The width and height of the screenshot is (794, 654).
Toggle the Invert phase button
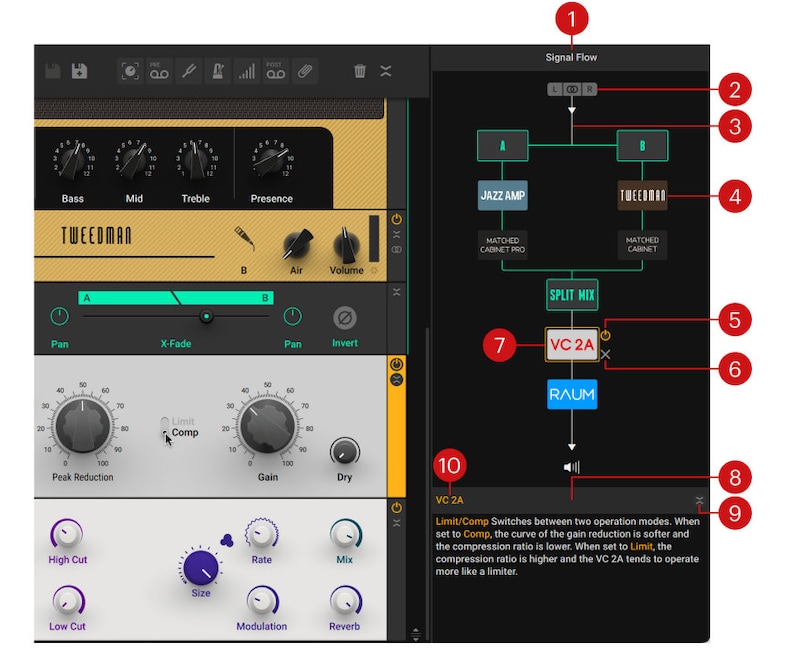coord(345,318)
